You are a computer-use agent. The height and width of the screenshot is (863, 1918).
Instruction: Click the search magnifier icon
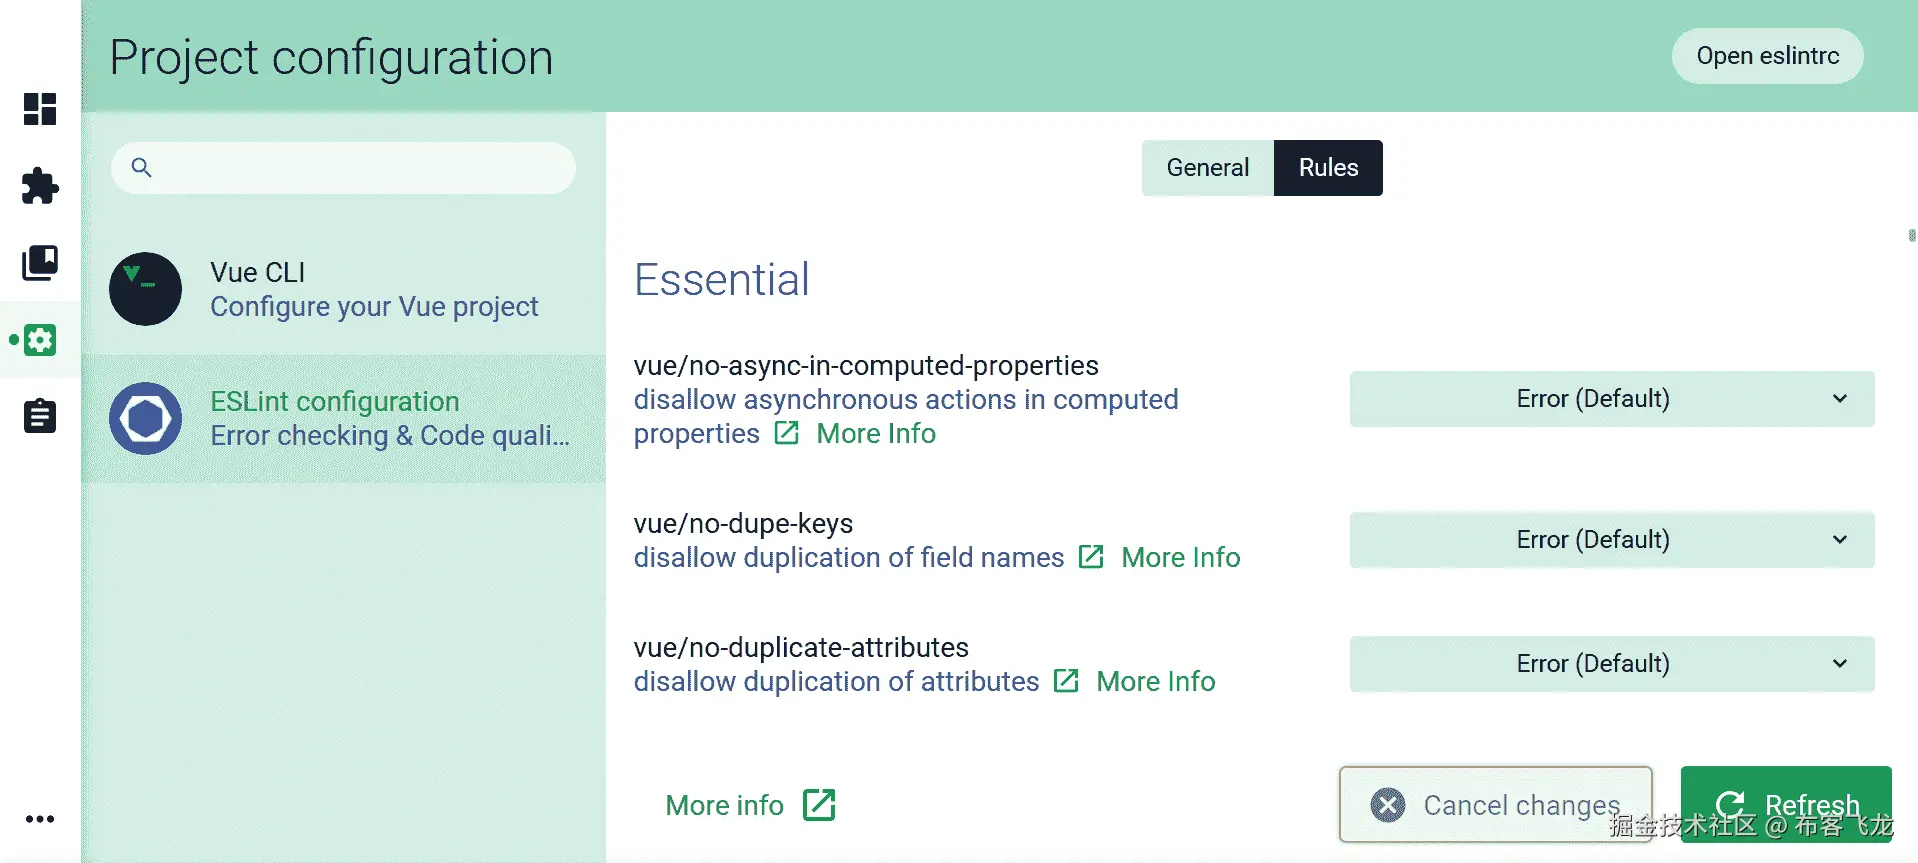pos(142,168)
